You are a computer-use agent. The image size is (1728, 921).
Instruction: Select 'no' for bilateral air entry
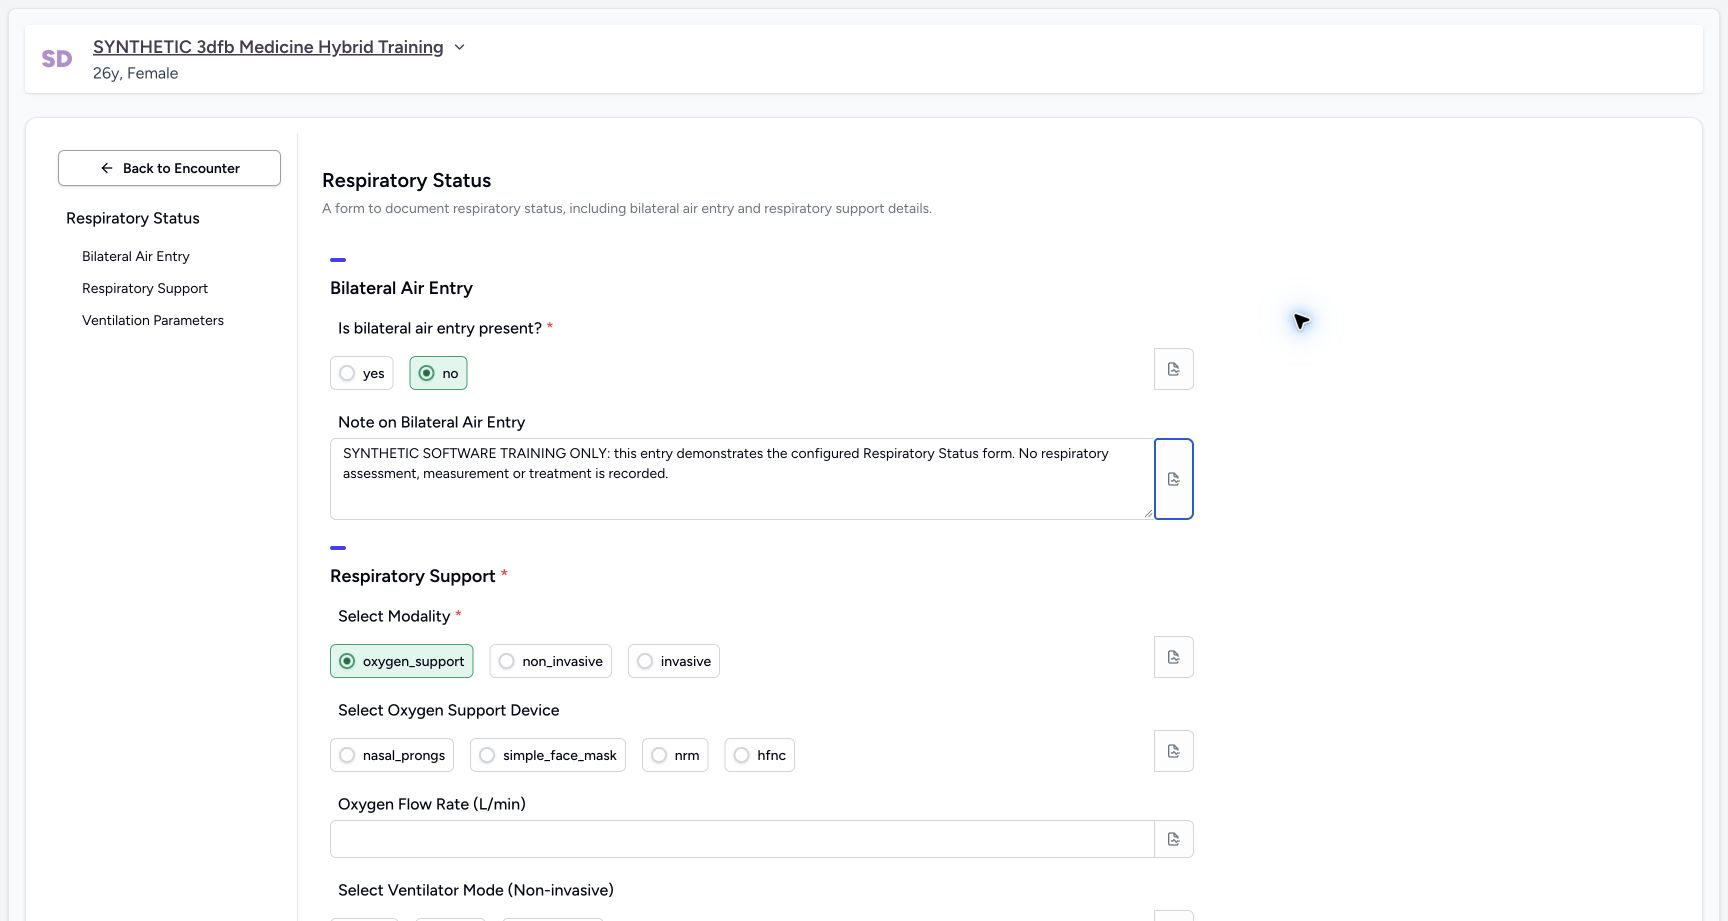438,373
